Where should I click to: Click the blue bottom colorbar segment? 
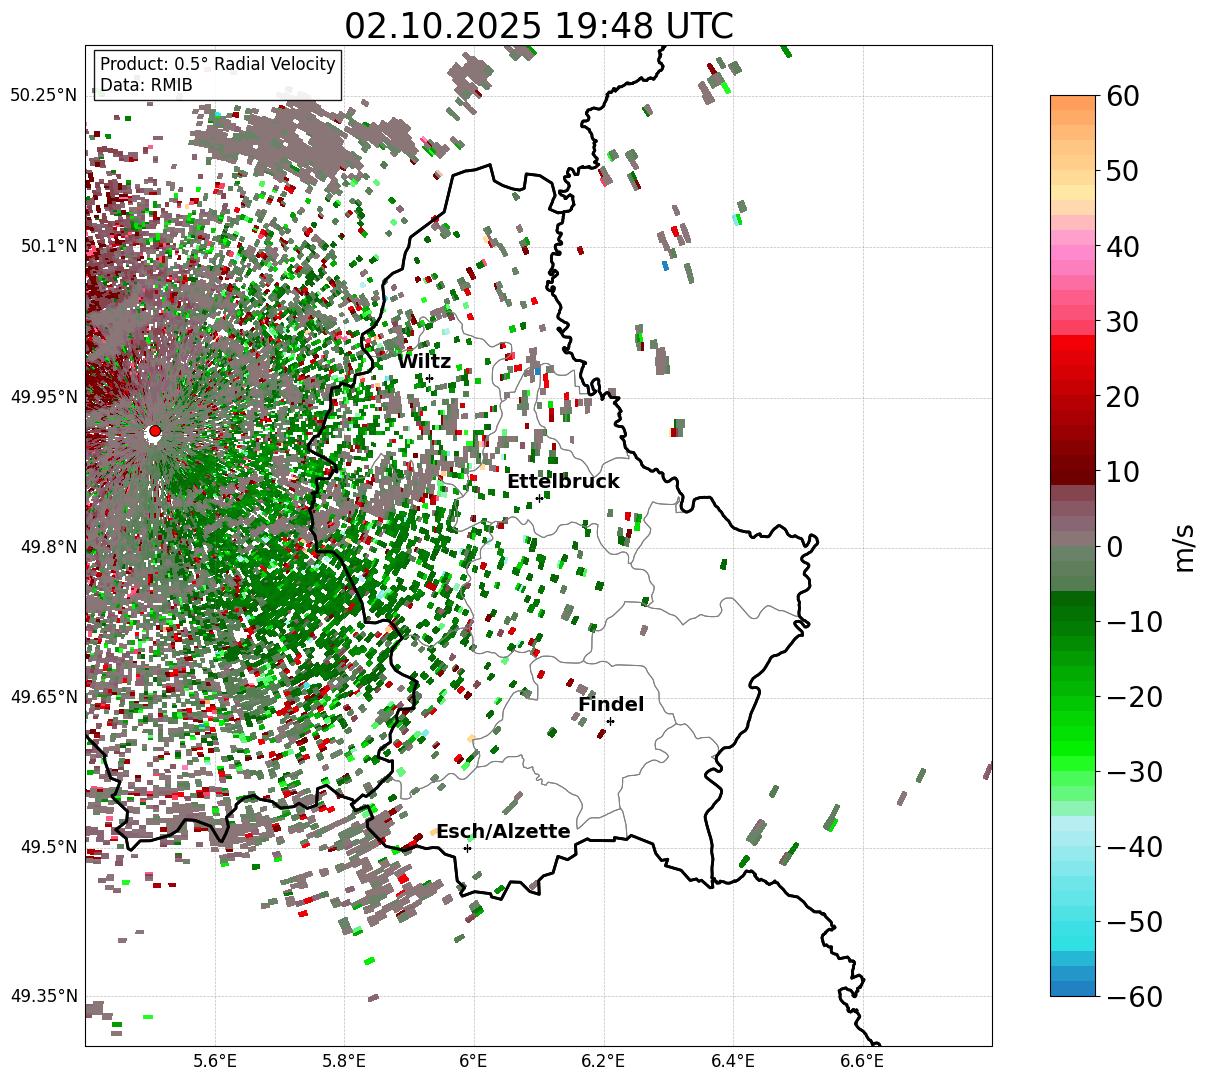click(x=1073, y=988)
